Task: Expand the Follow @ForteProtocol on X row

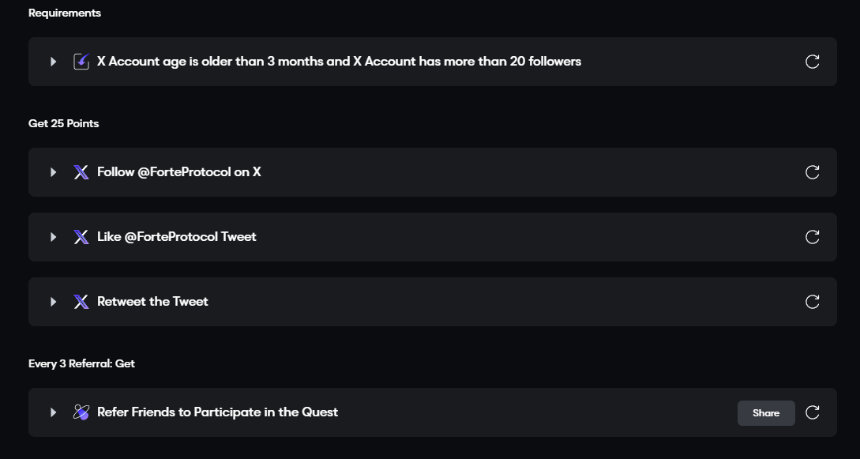Action: [53, 172]
